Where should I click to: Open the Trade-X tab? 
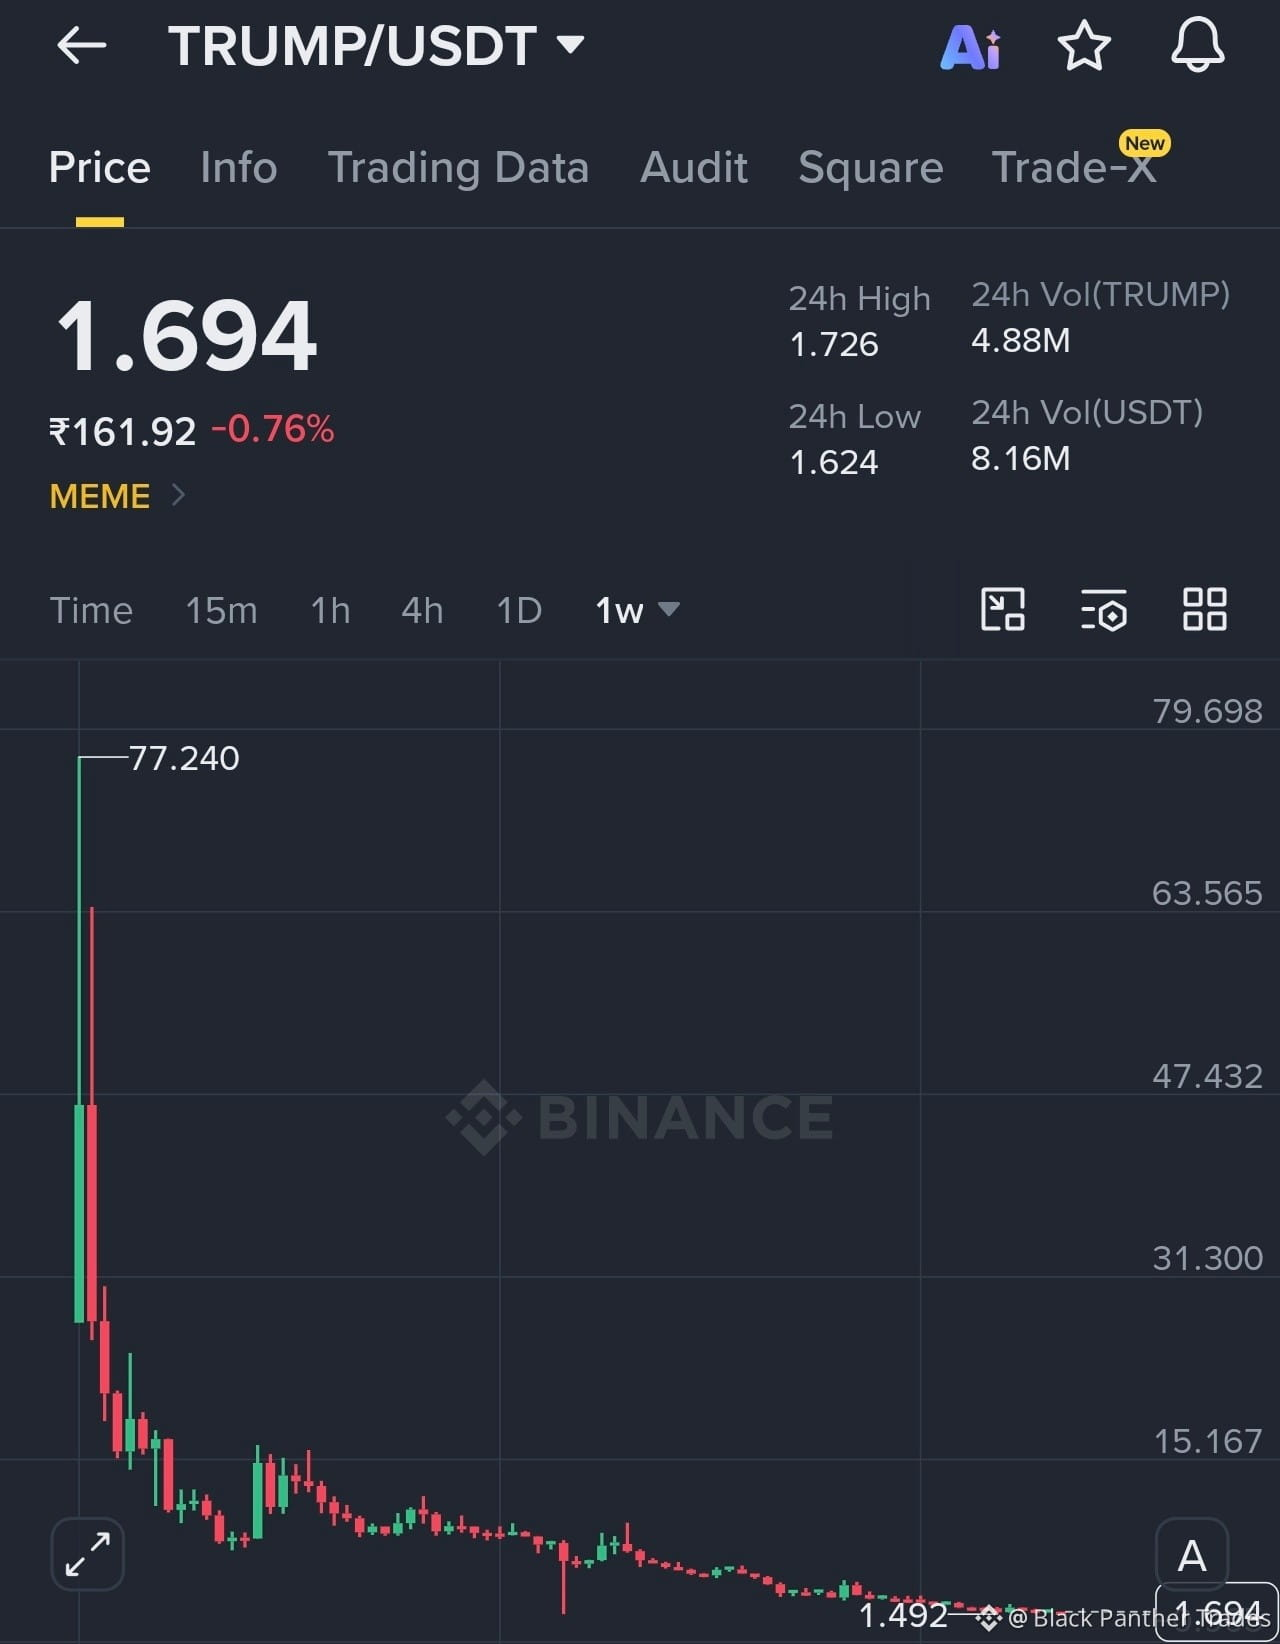[1074, 167]
